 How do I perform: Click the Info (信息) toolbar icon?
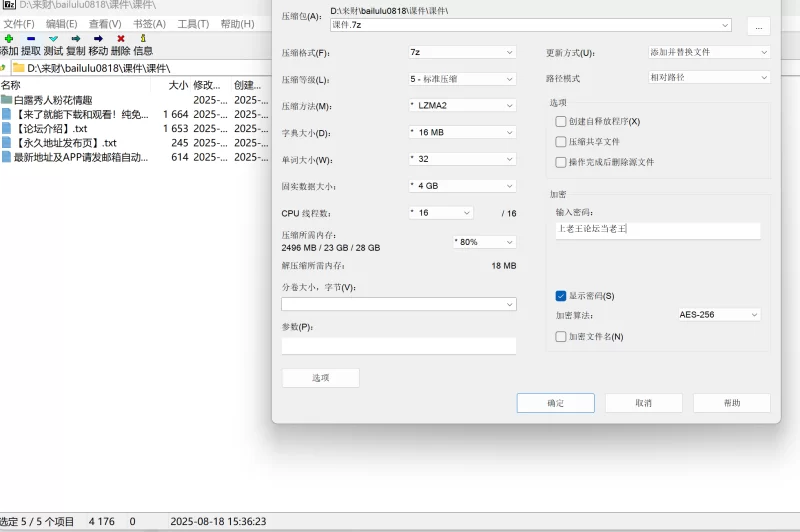point(143,38)
